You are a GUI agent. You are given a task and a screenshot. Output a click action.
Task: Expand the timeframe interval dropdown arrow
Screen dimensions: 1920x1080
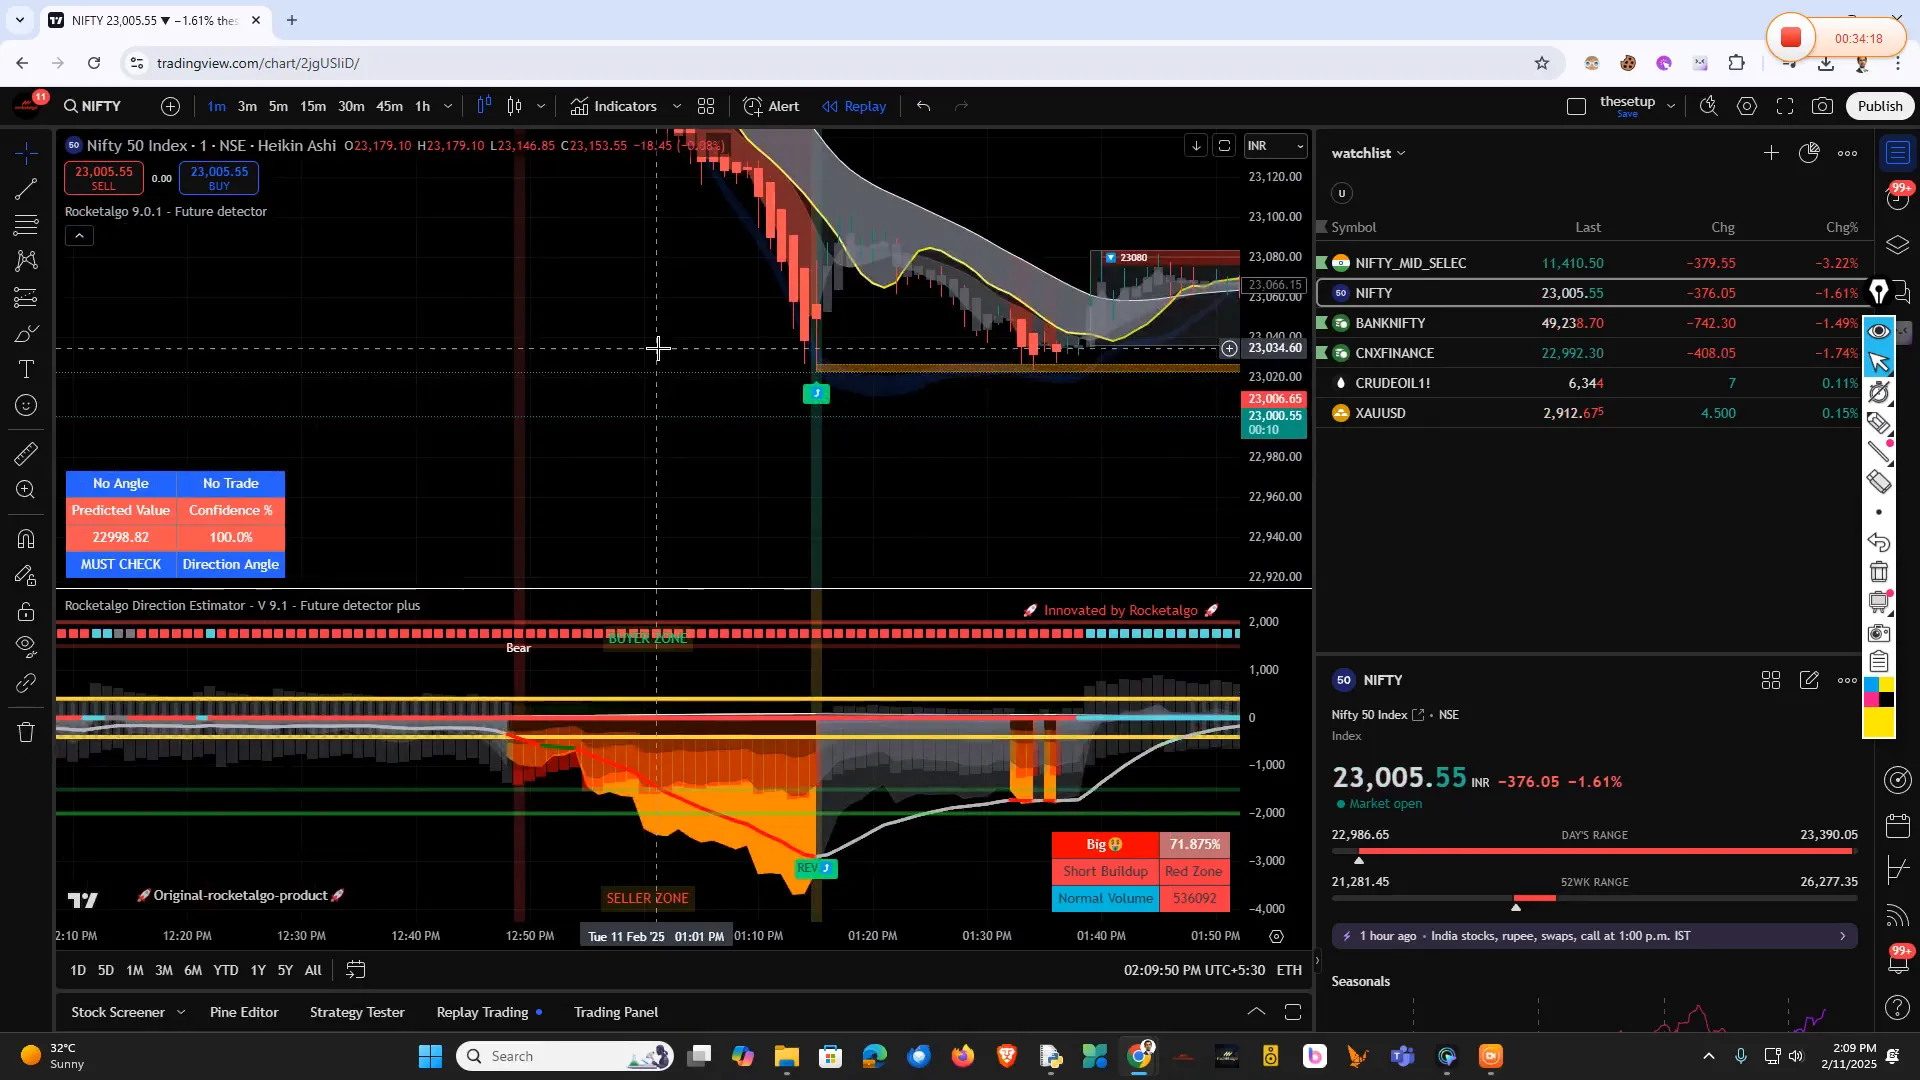click(448, 106)
